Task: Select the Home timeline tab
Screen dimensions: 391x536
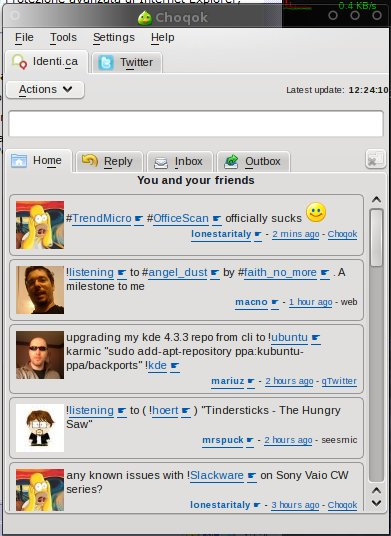Action: 38,160
